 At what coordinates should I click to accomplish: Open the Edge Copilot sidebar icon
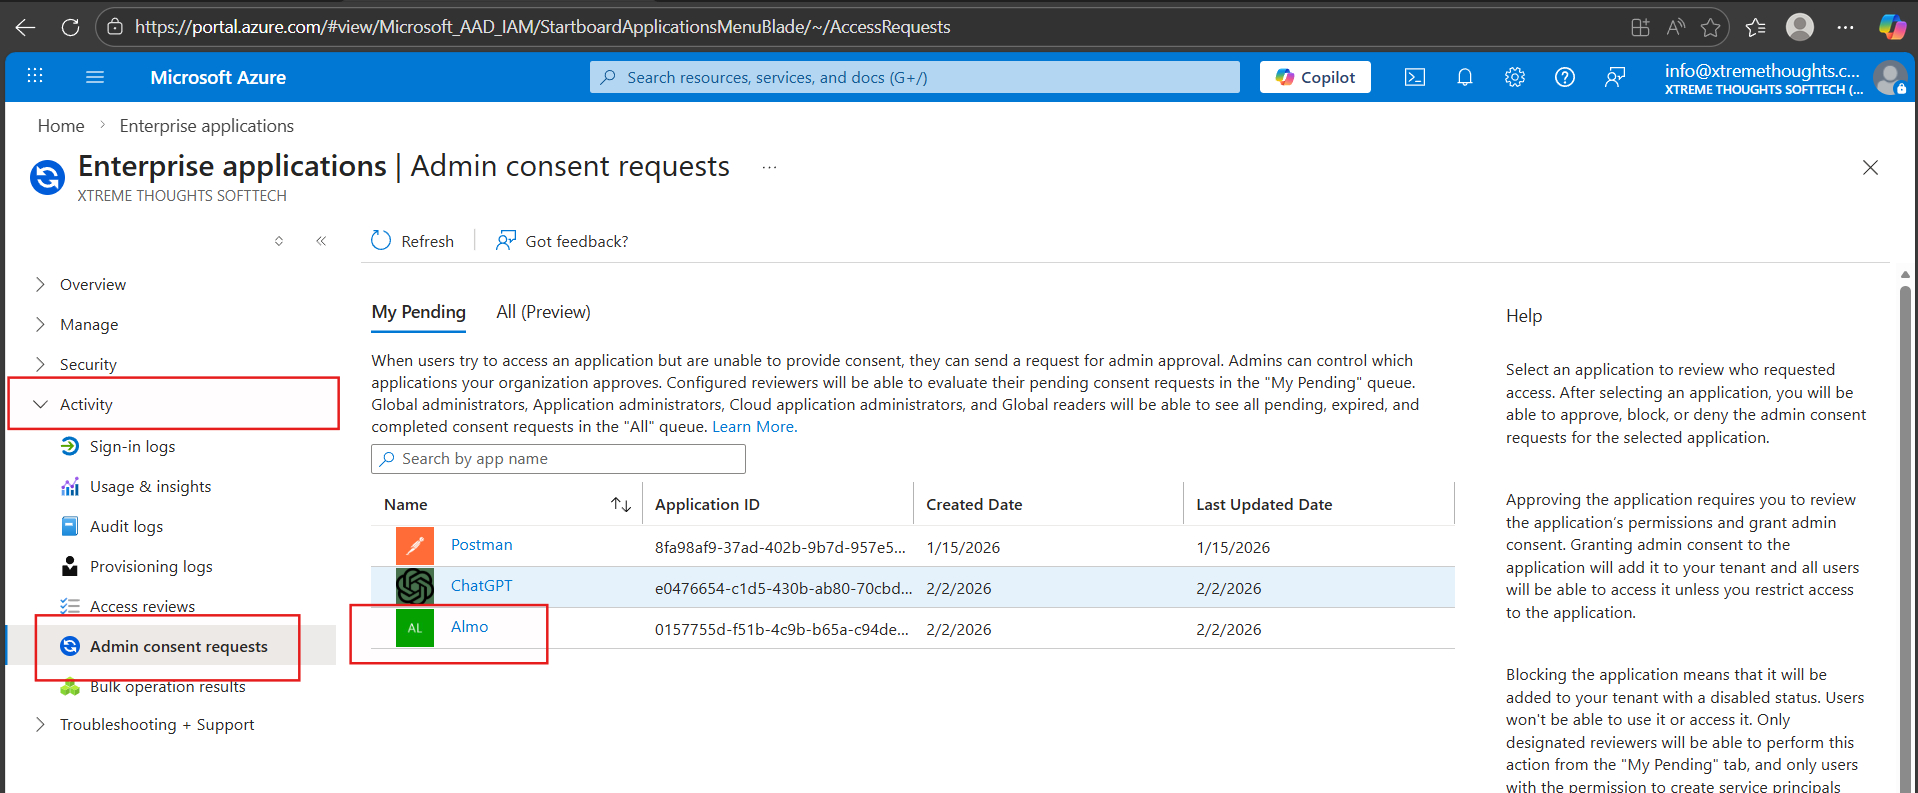coord(1892,27)
